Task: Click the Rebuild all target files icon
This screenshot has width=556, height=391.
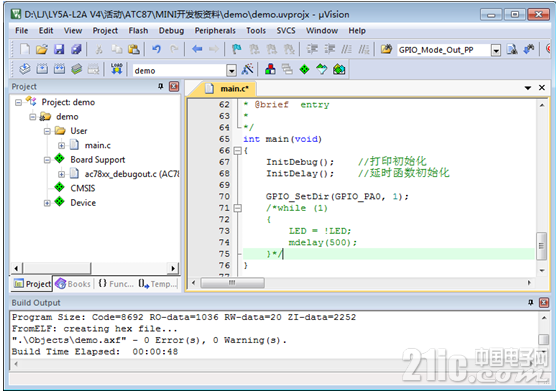Action: point(59,69)
